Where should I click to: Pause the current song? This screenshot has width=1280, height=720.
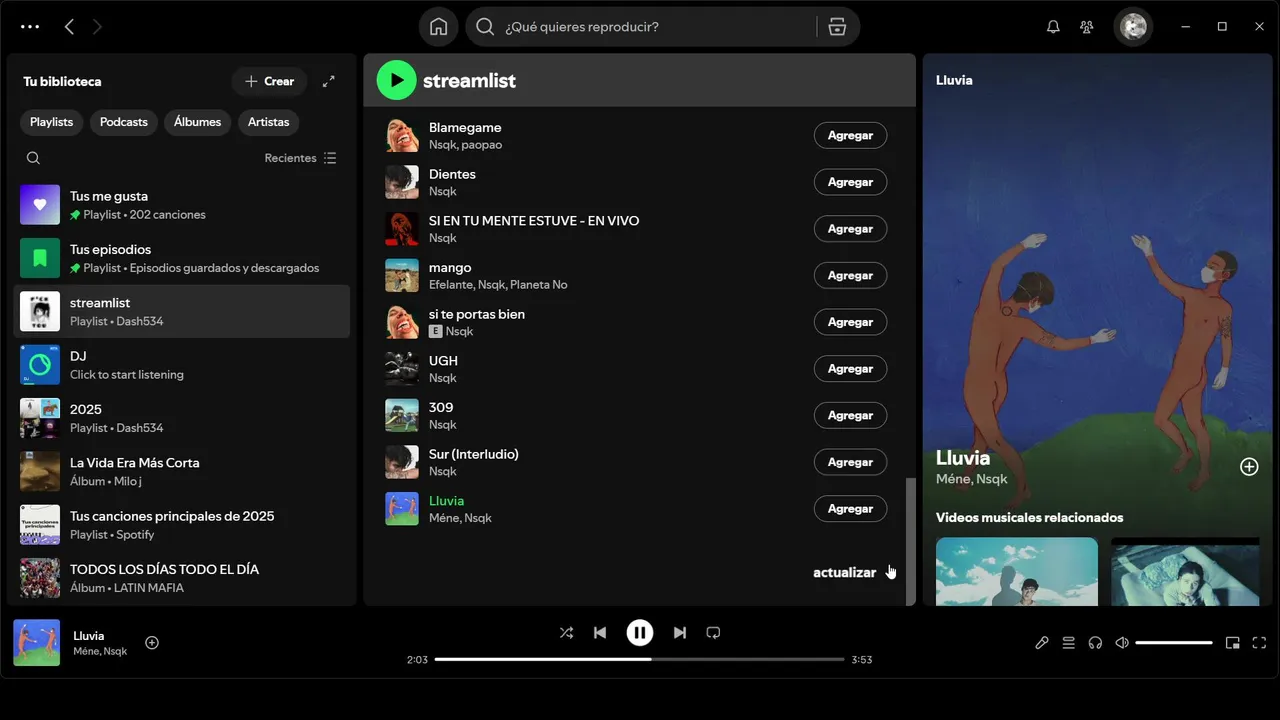point(640,633)
